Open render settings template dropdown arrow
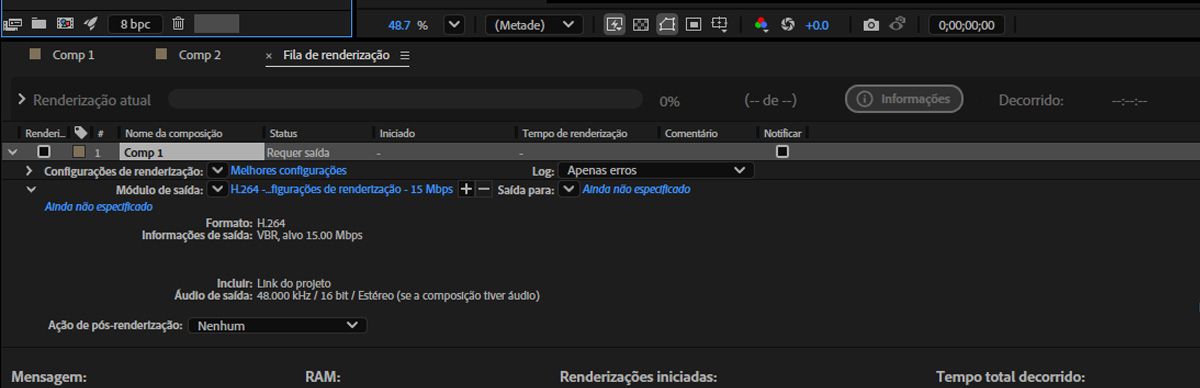Screen dimensions: 1200x388 (218, 171)
